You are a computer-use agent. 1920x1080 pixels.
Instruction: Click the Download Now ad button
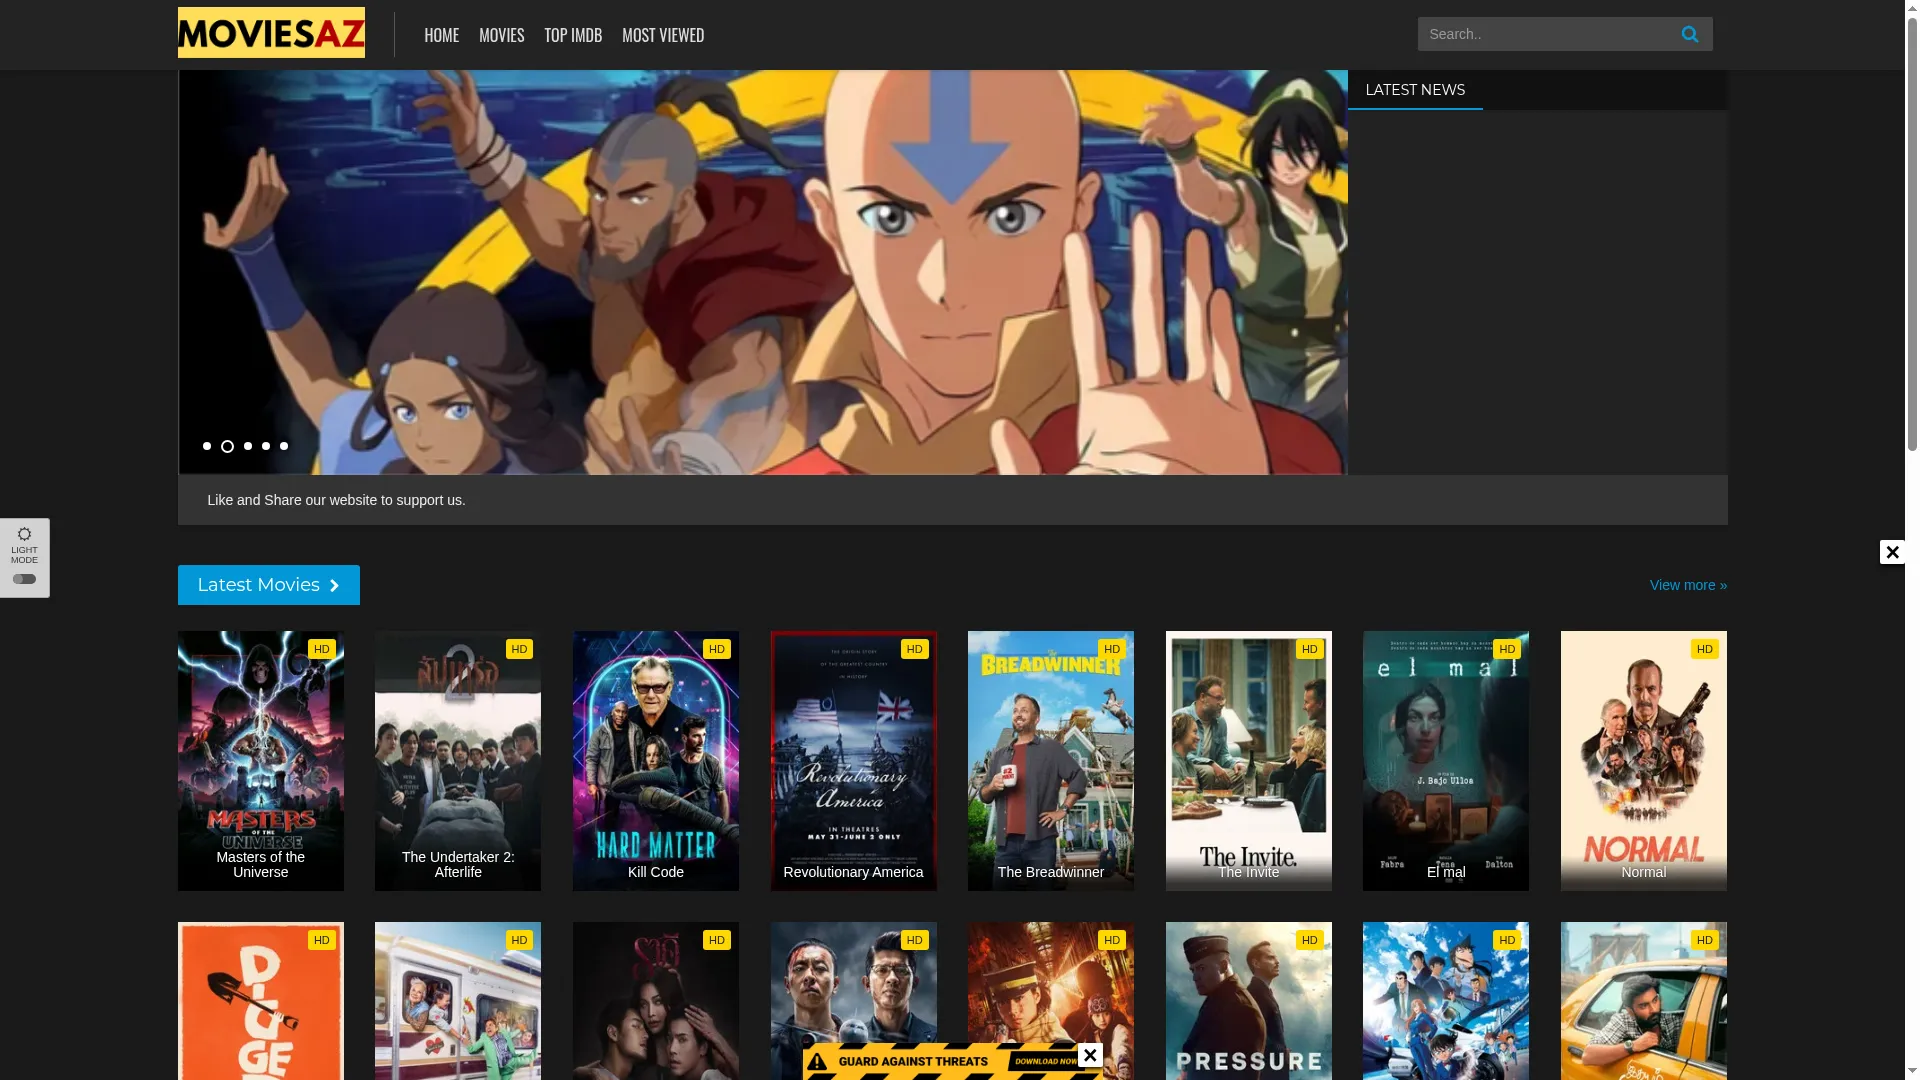(x=1045, y=1061)
